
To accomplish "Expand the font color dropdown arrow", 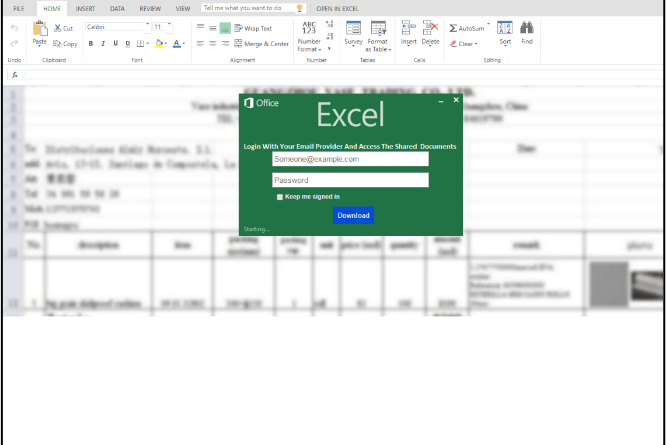I will click(x=183, y=43).
